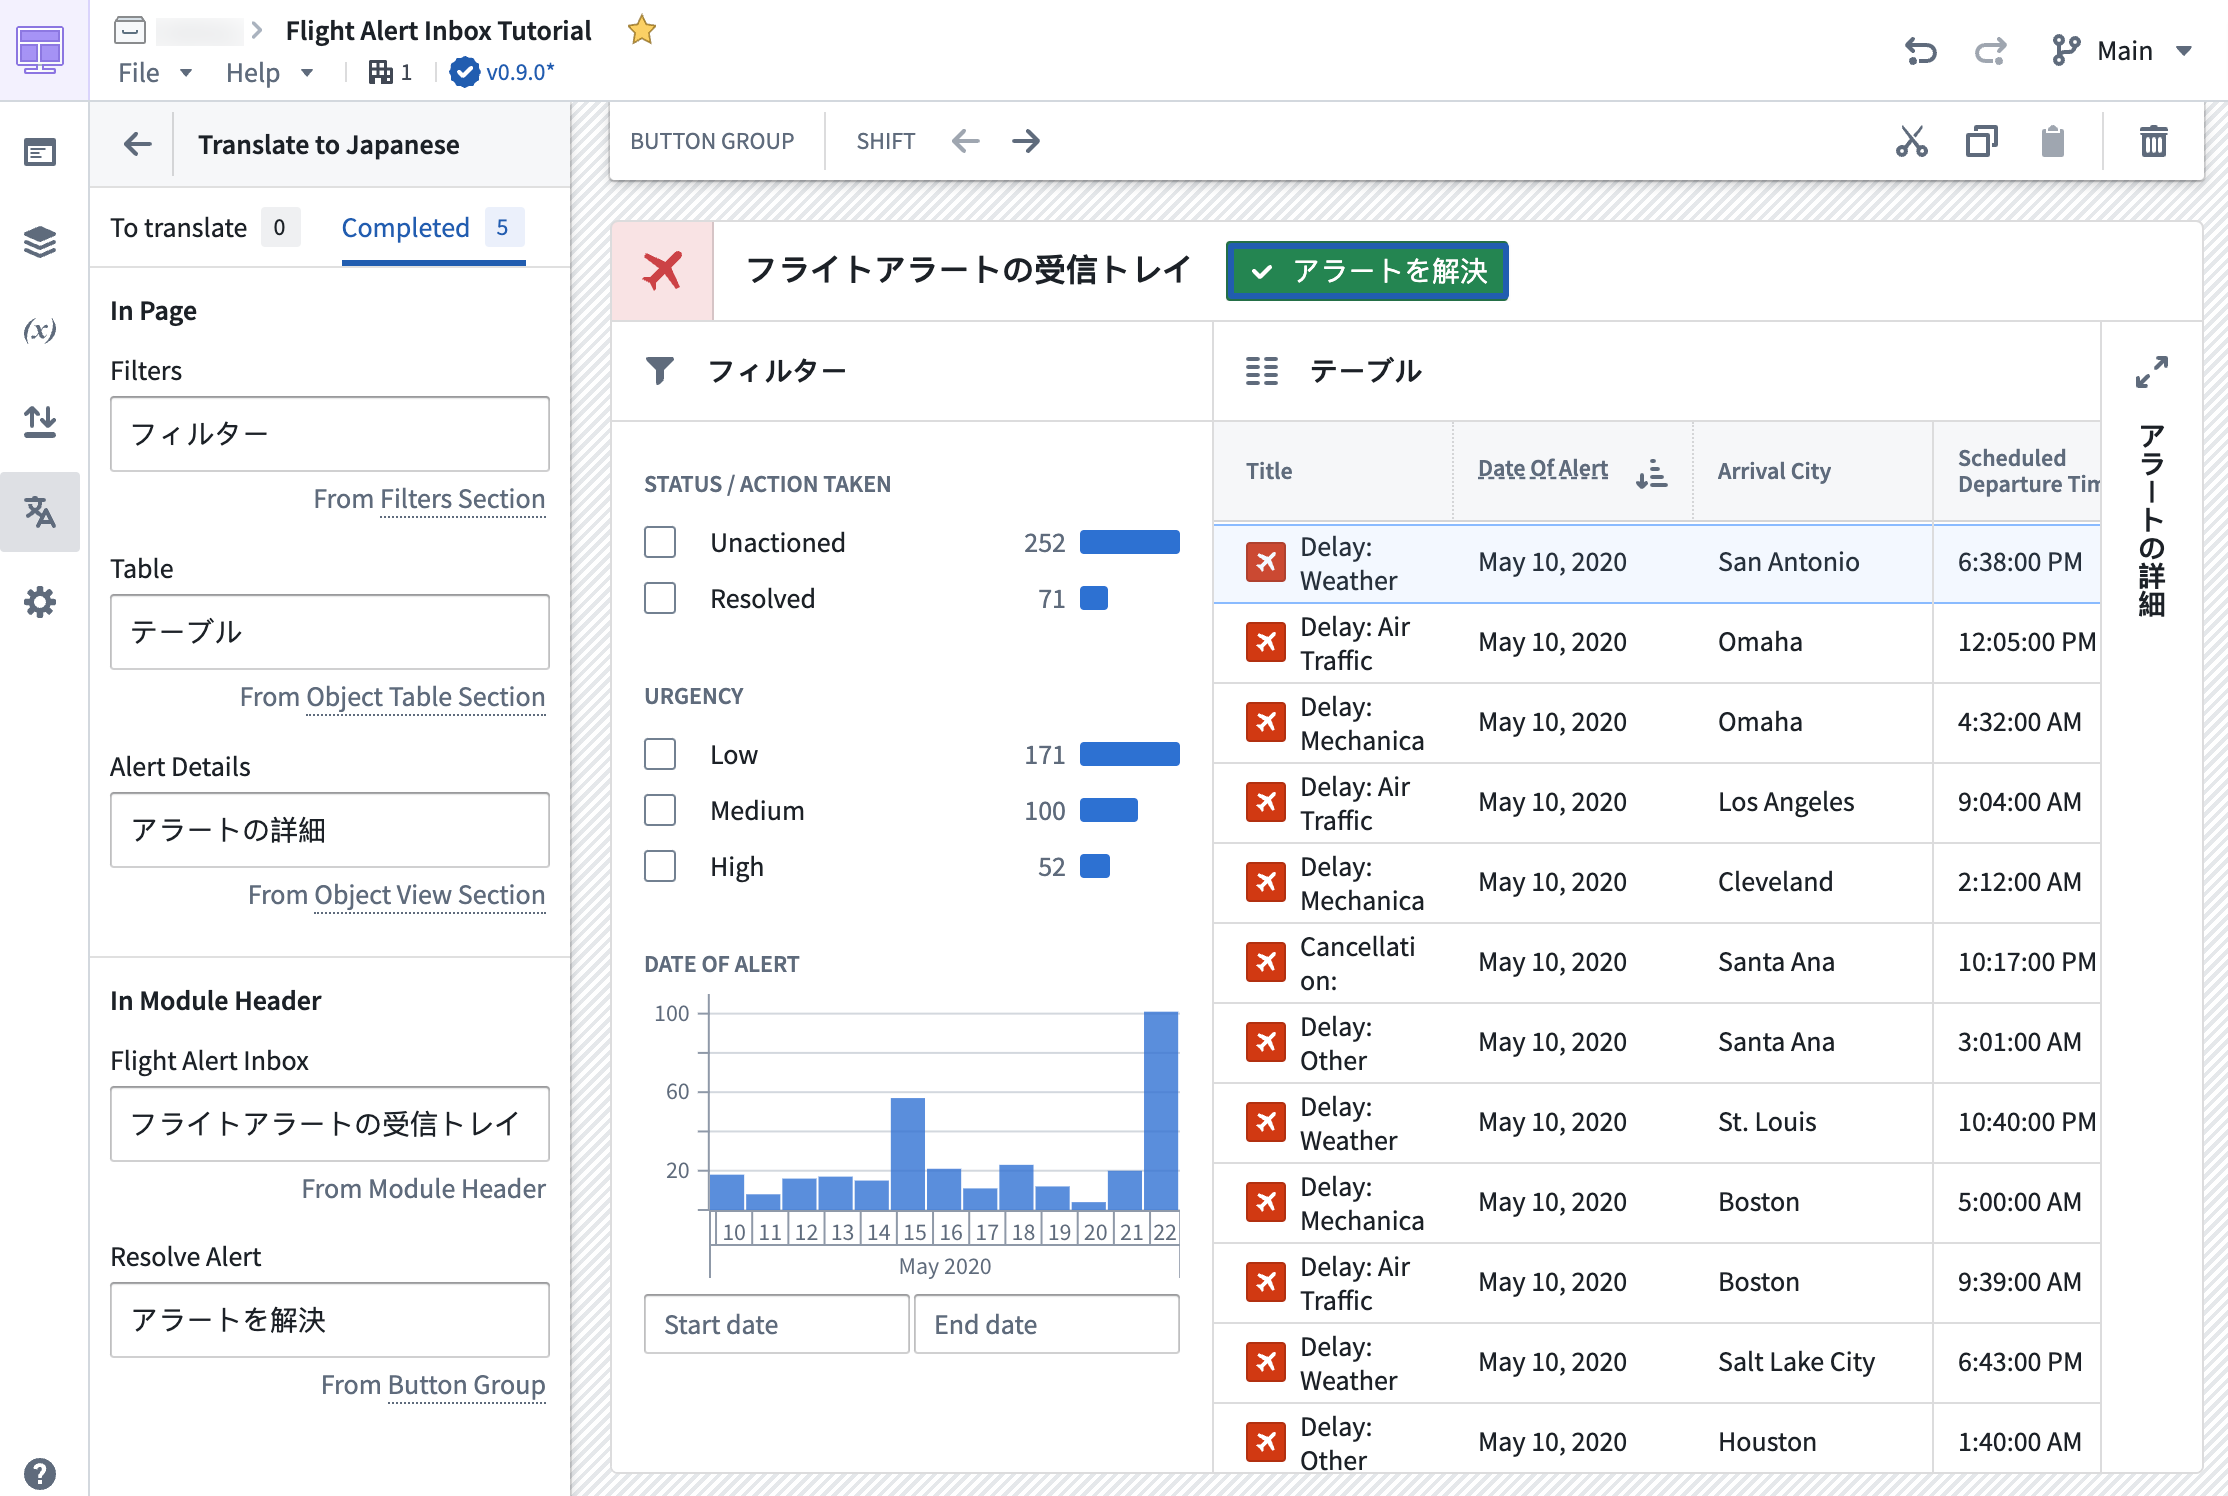This screenshot has height=1496, width=2228.
Task: Open the fullscreen expand view icon
Action: click(x=2153, y=371)
